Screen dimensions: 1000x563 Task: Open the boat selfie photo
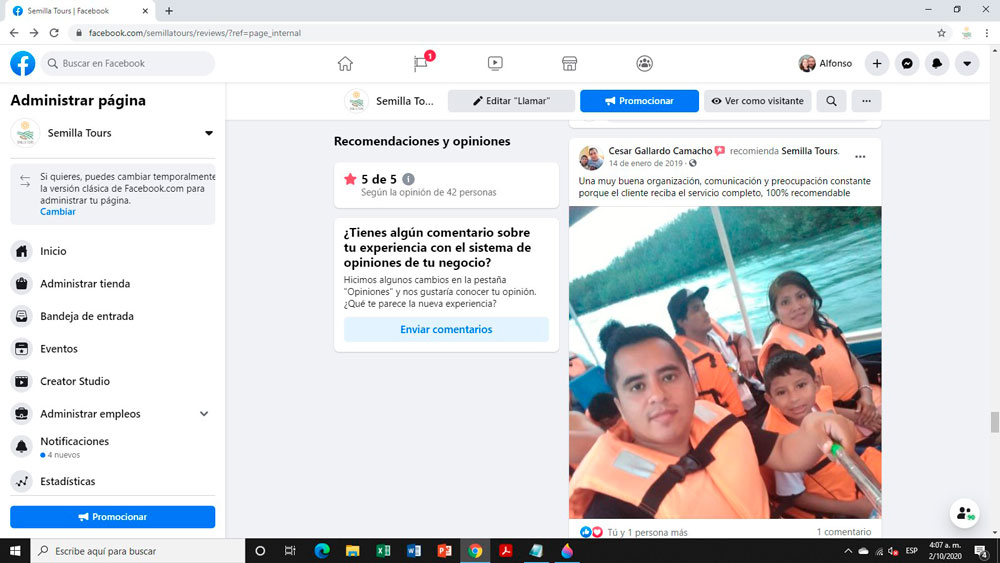725,362
